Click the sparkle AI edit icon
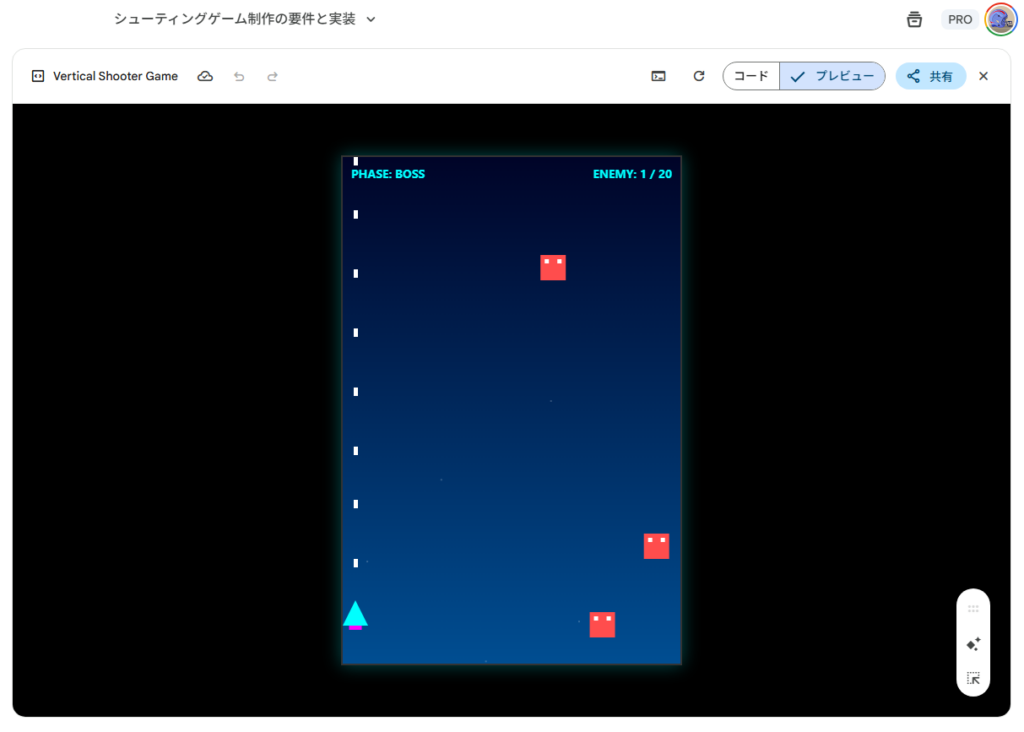Screen dimensions: 1024x732 [x=973, y=644]
